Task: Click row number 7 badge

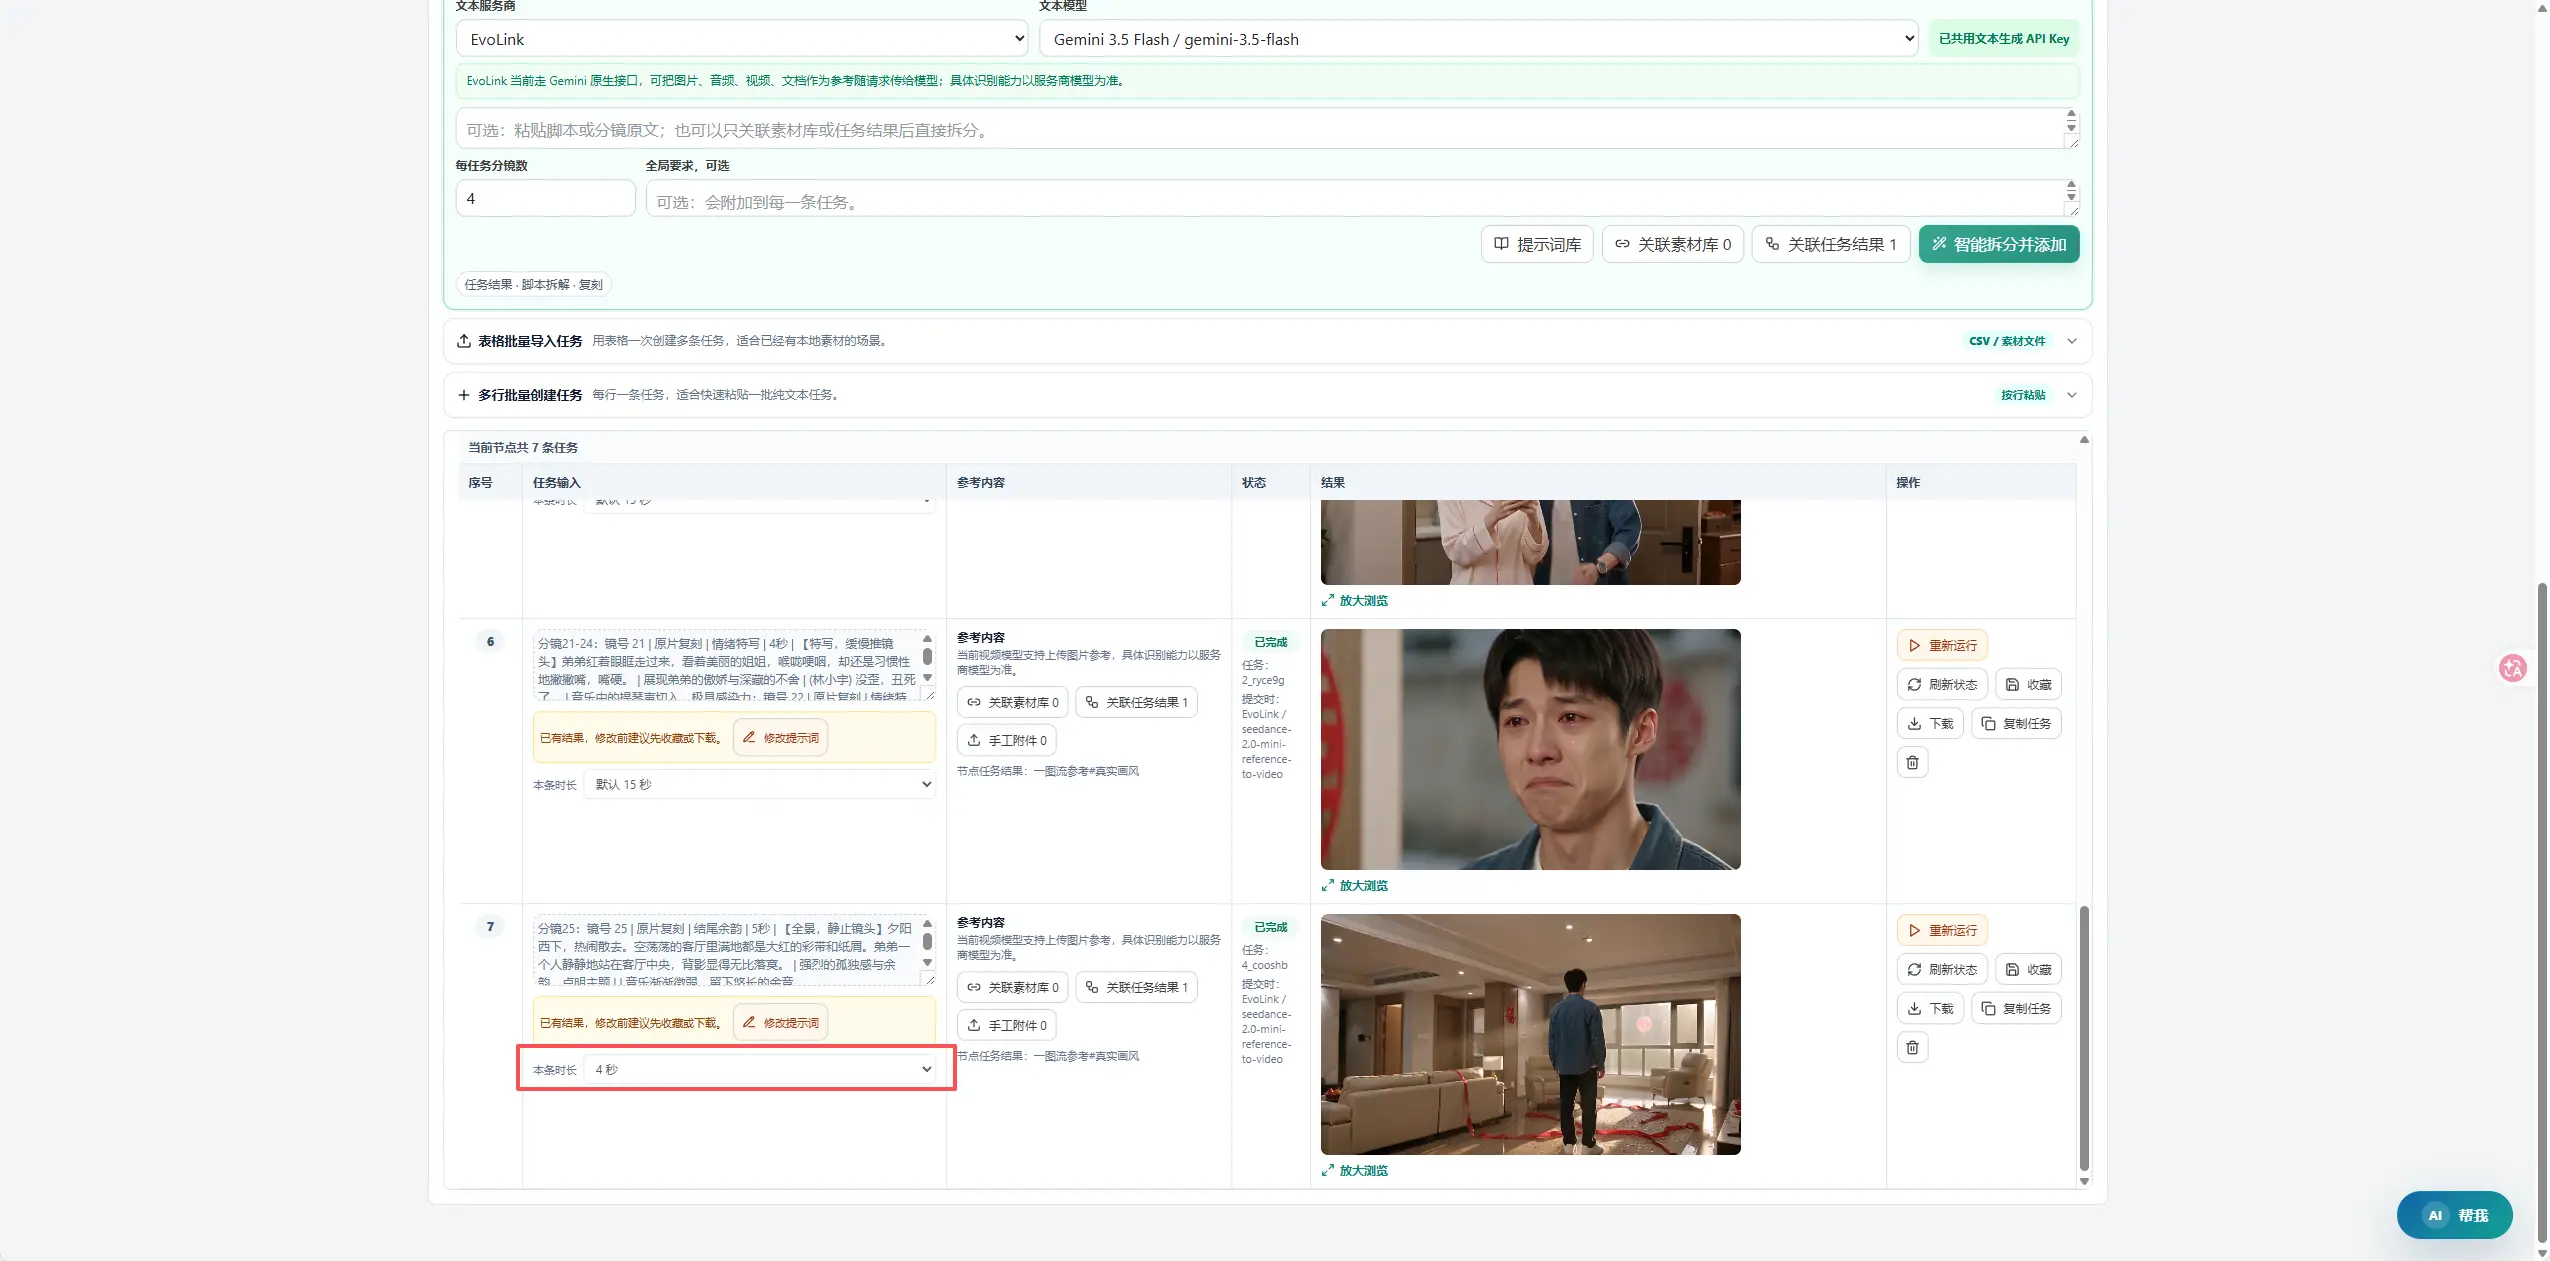Action: [x=490, y=927]
